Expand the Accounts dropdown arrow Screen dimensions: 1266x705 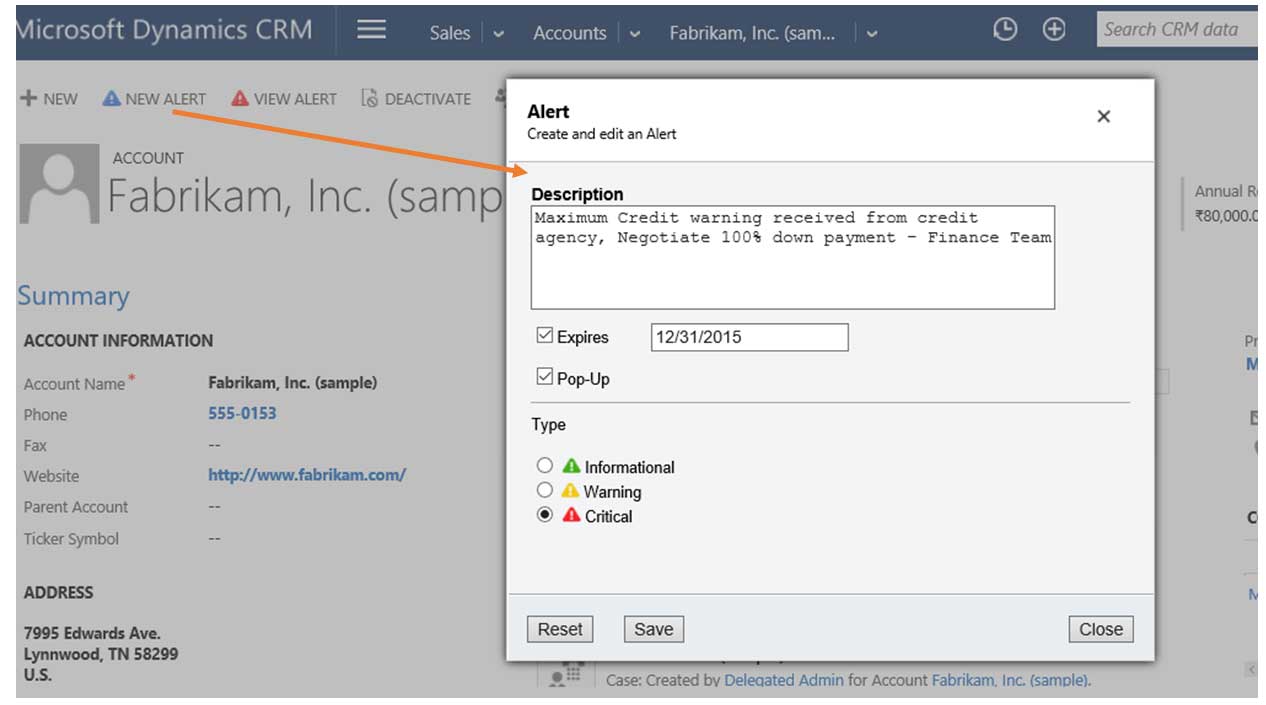tap(634, 33)
